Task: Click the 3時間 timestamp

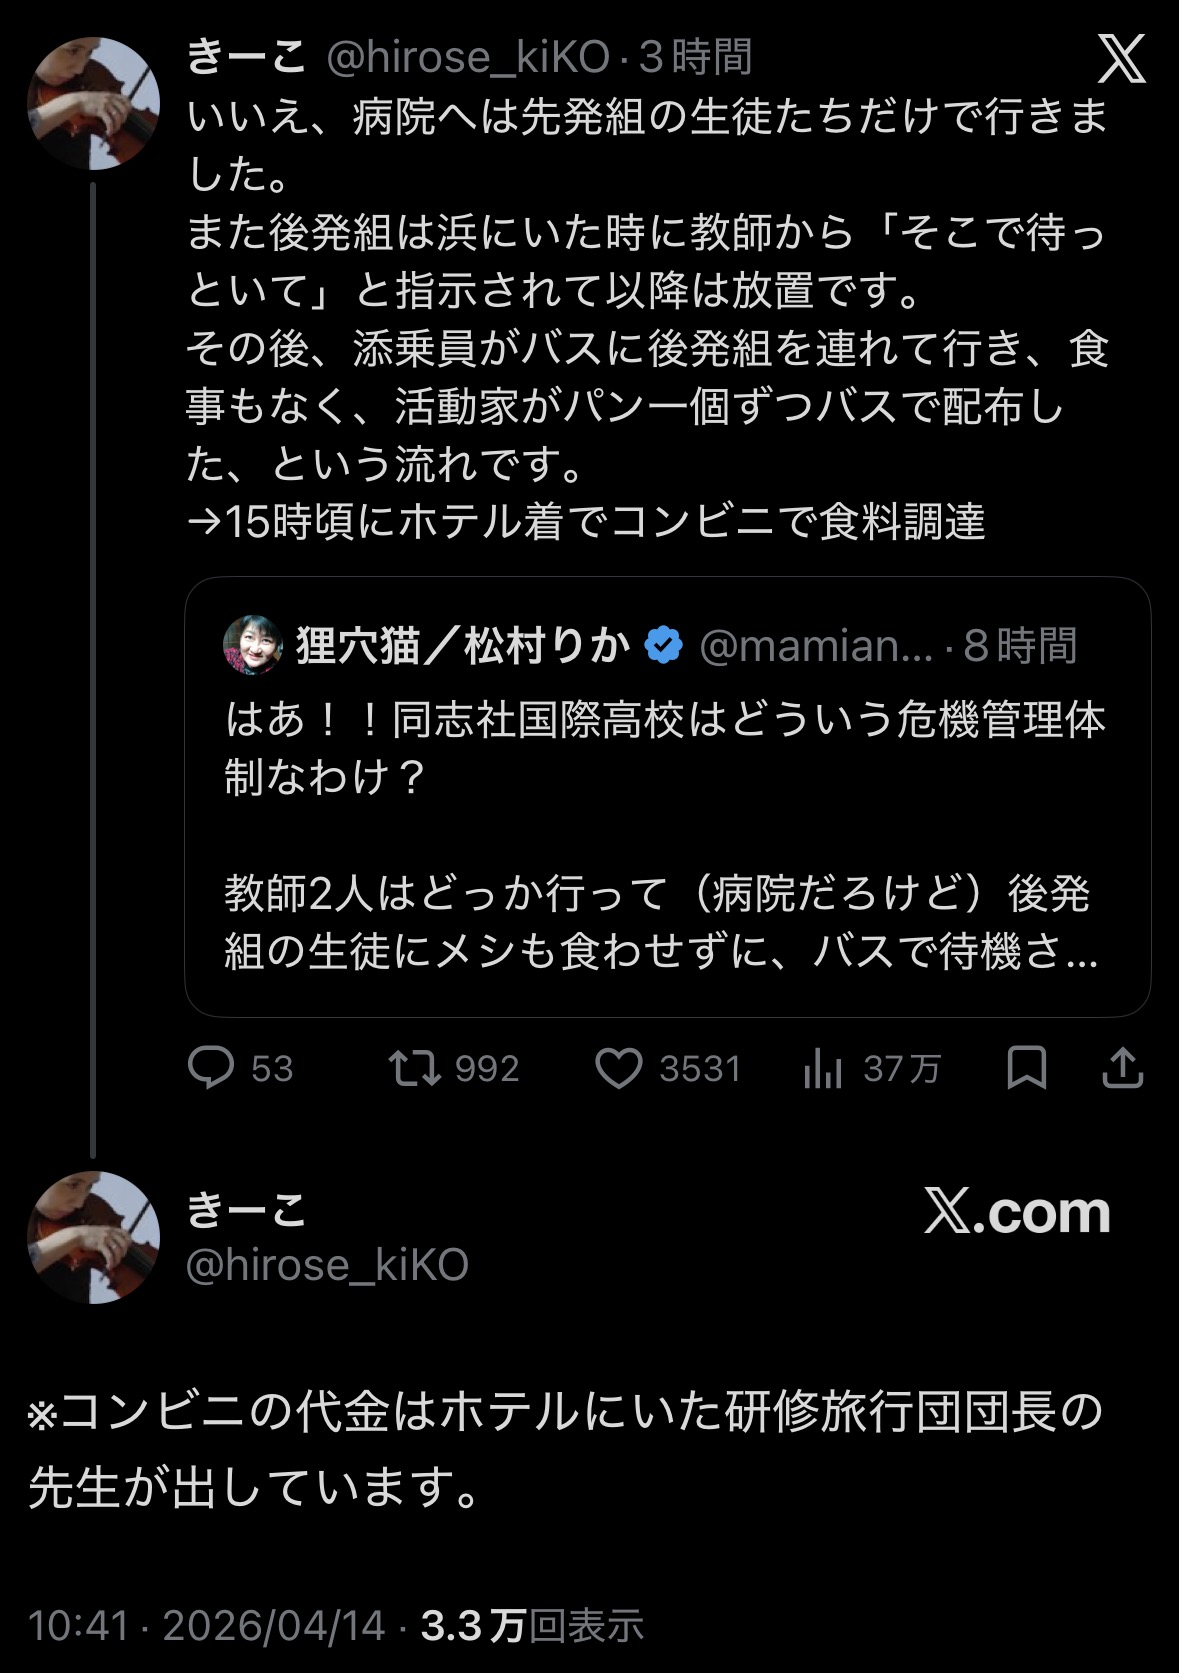Action: 696,58
